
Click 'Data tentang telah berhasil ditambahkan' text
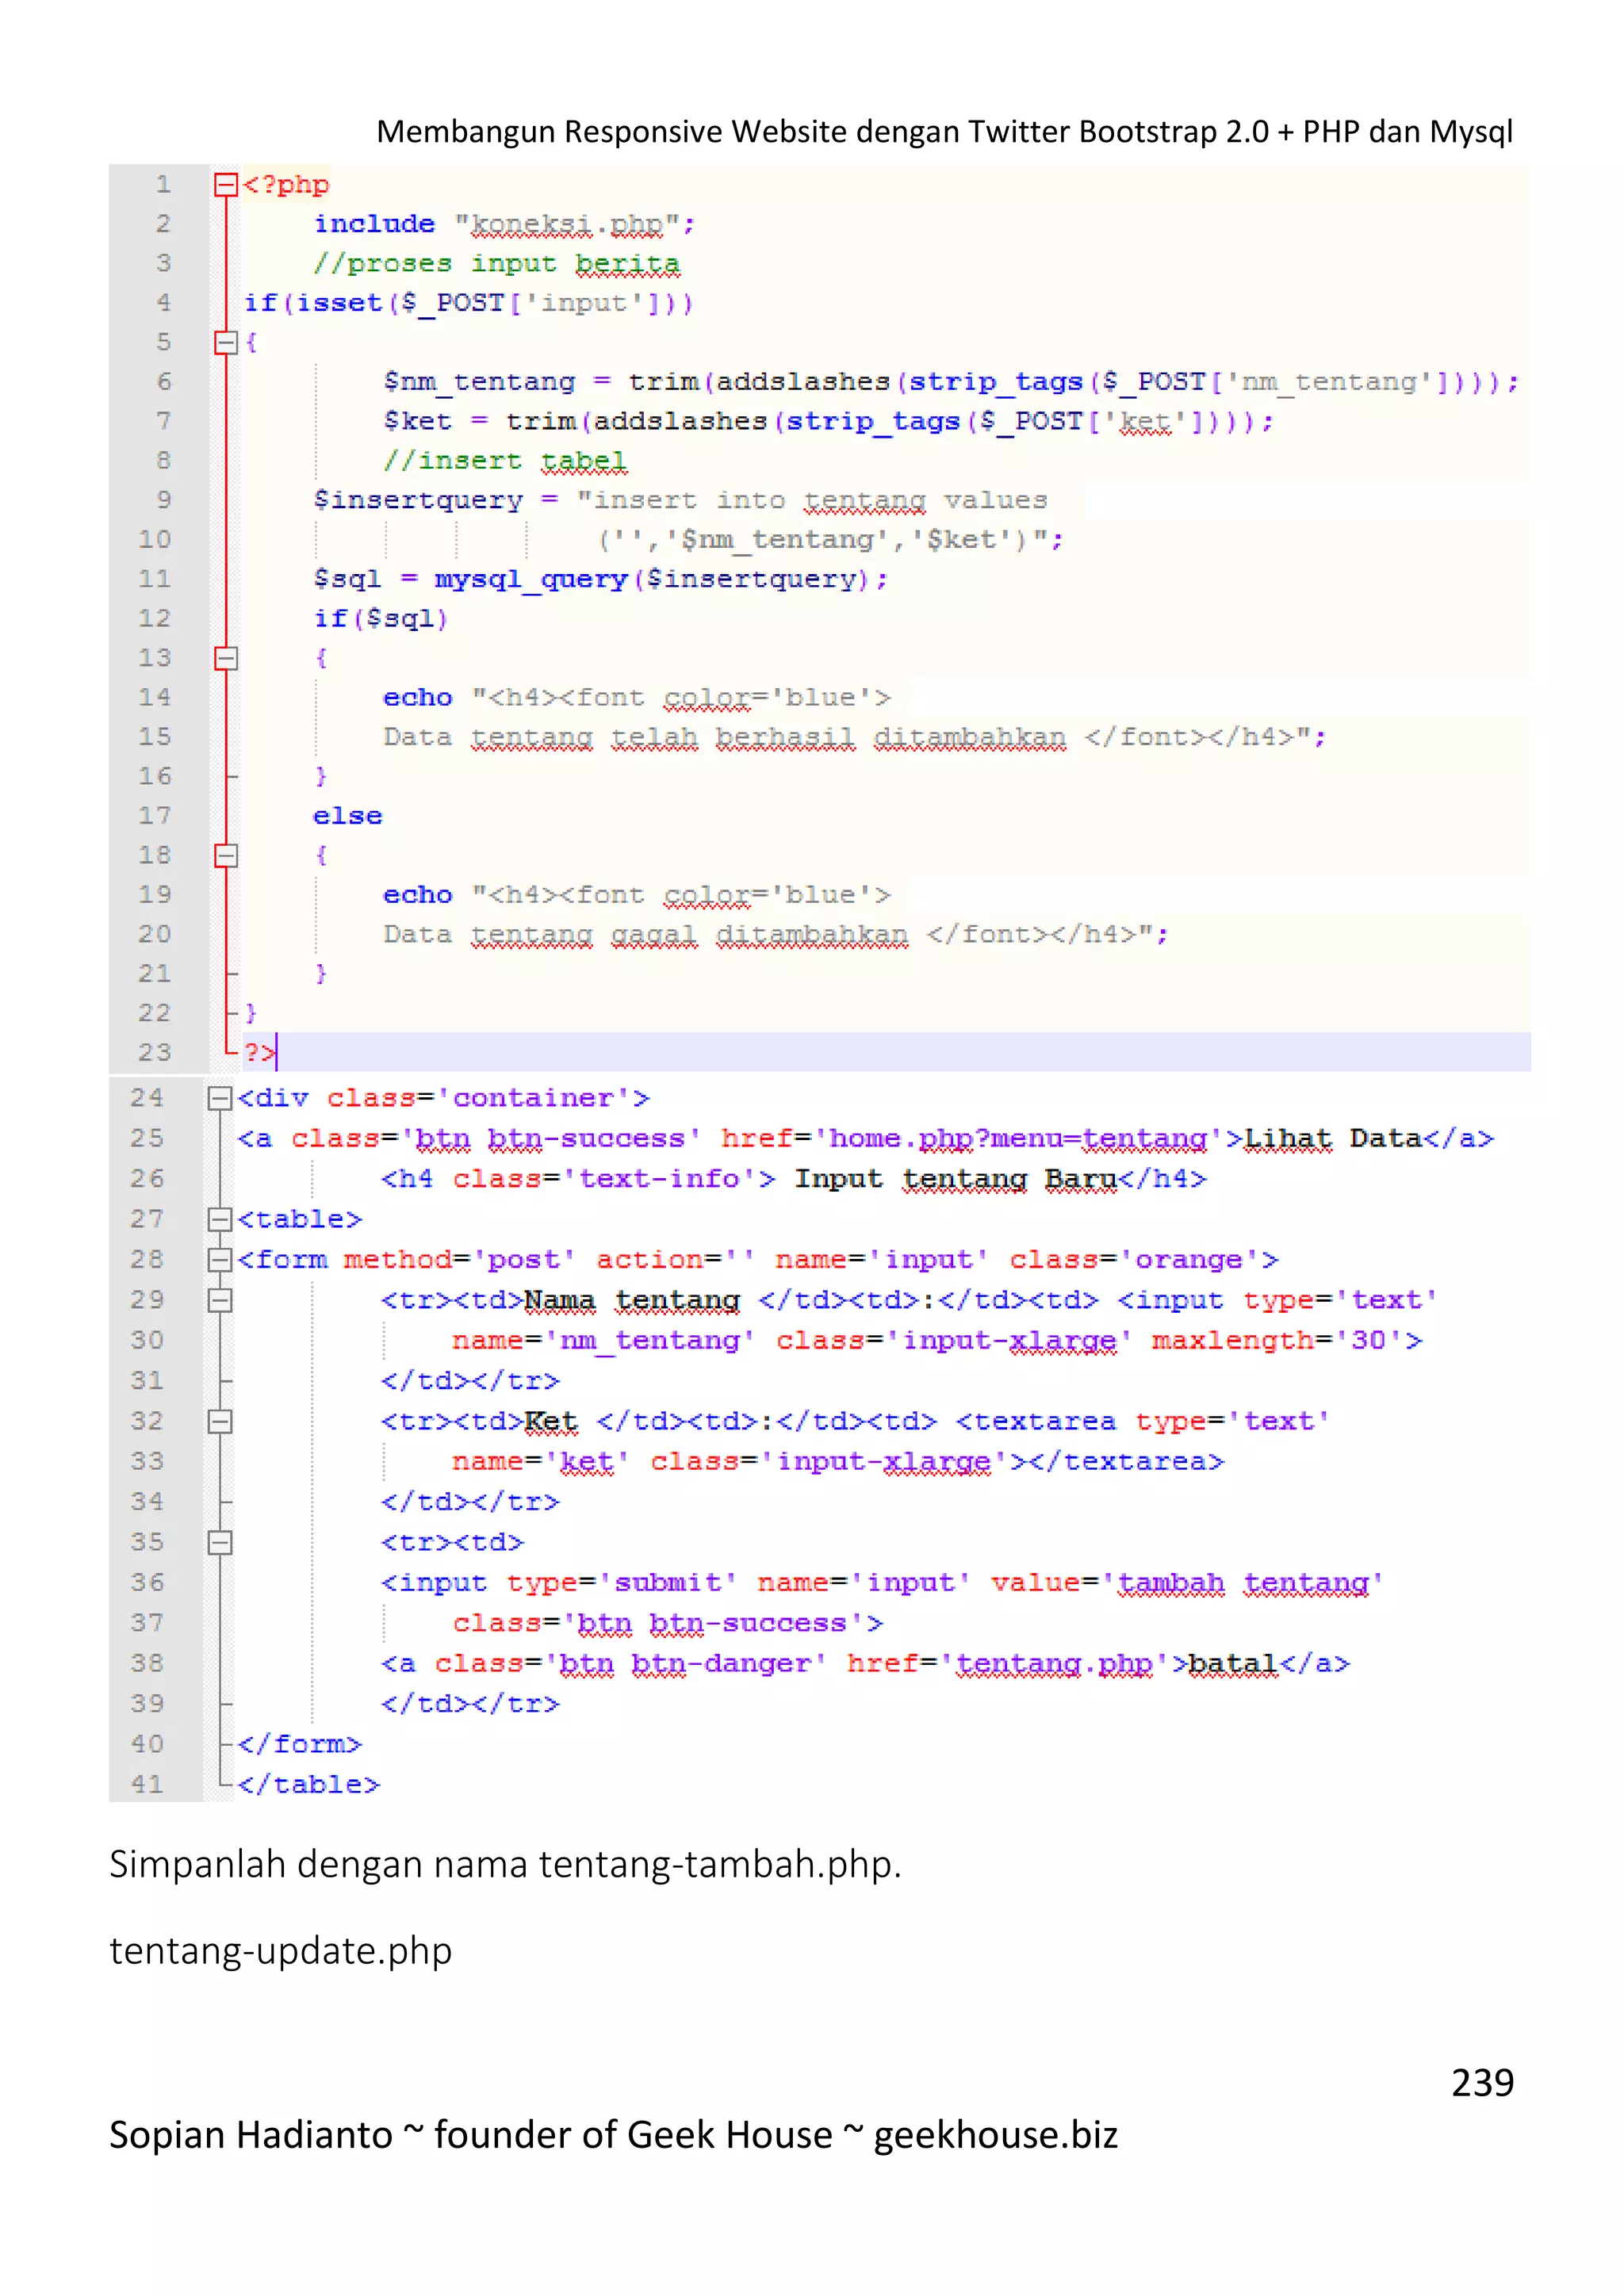[725, 737]
